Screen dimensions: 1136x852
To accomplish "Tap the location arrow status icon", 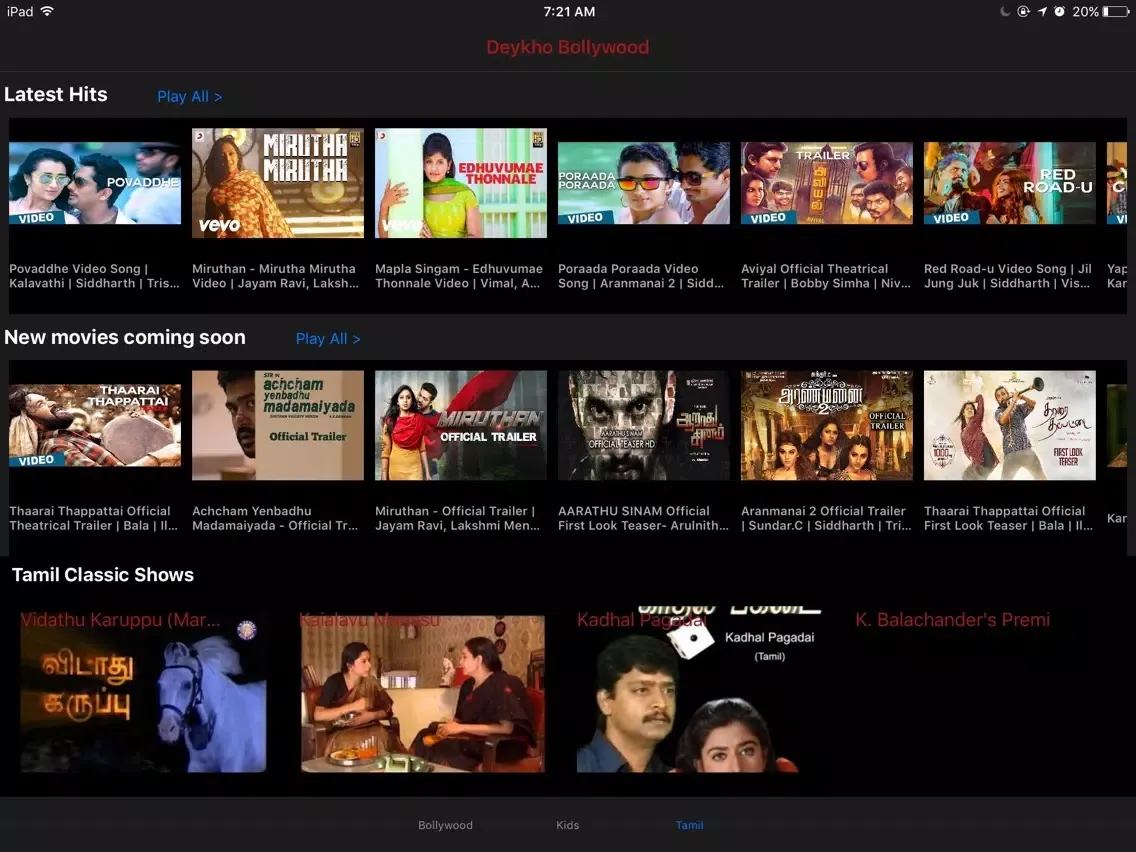I will (1042, 11).
